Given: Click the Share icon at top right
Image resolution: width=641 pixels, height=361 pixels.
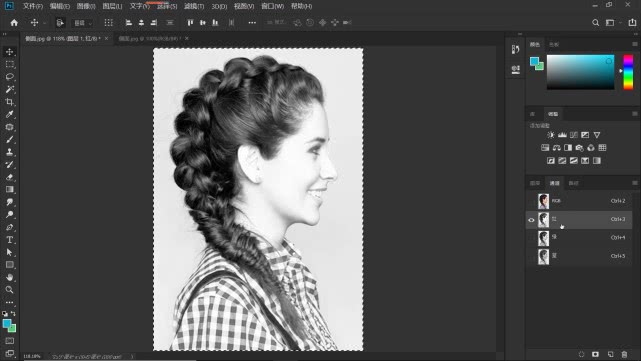Looking at the screenshot, I should (x=632, y=23).
